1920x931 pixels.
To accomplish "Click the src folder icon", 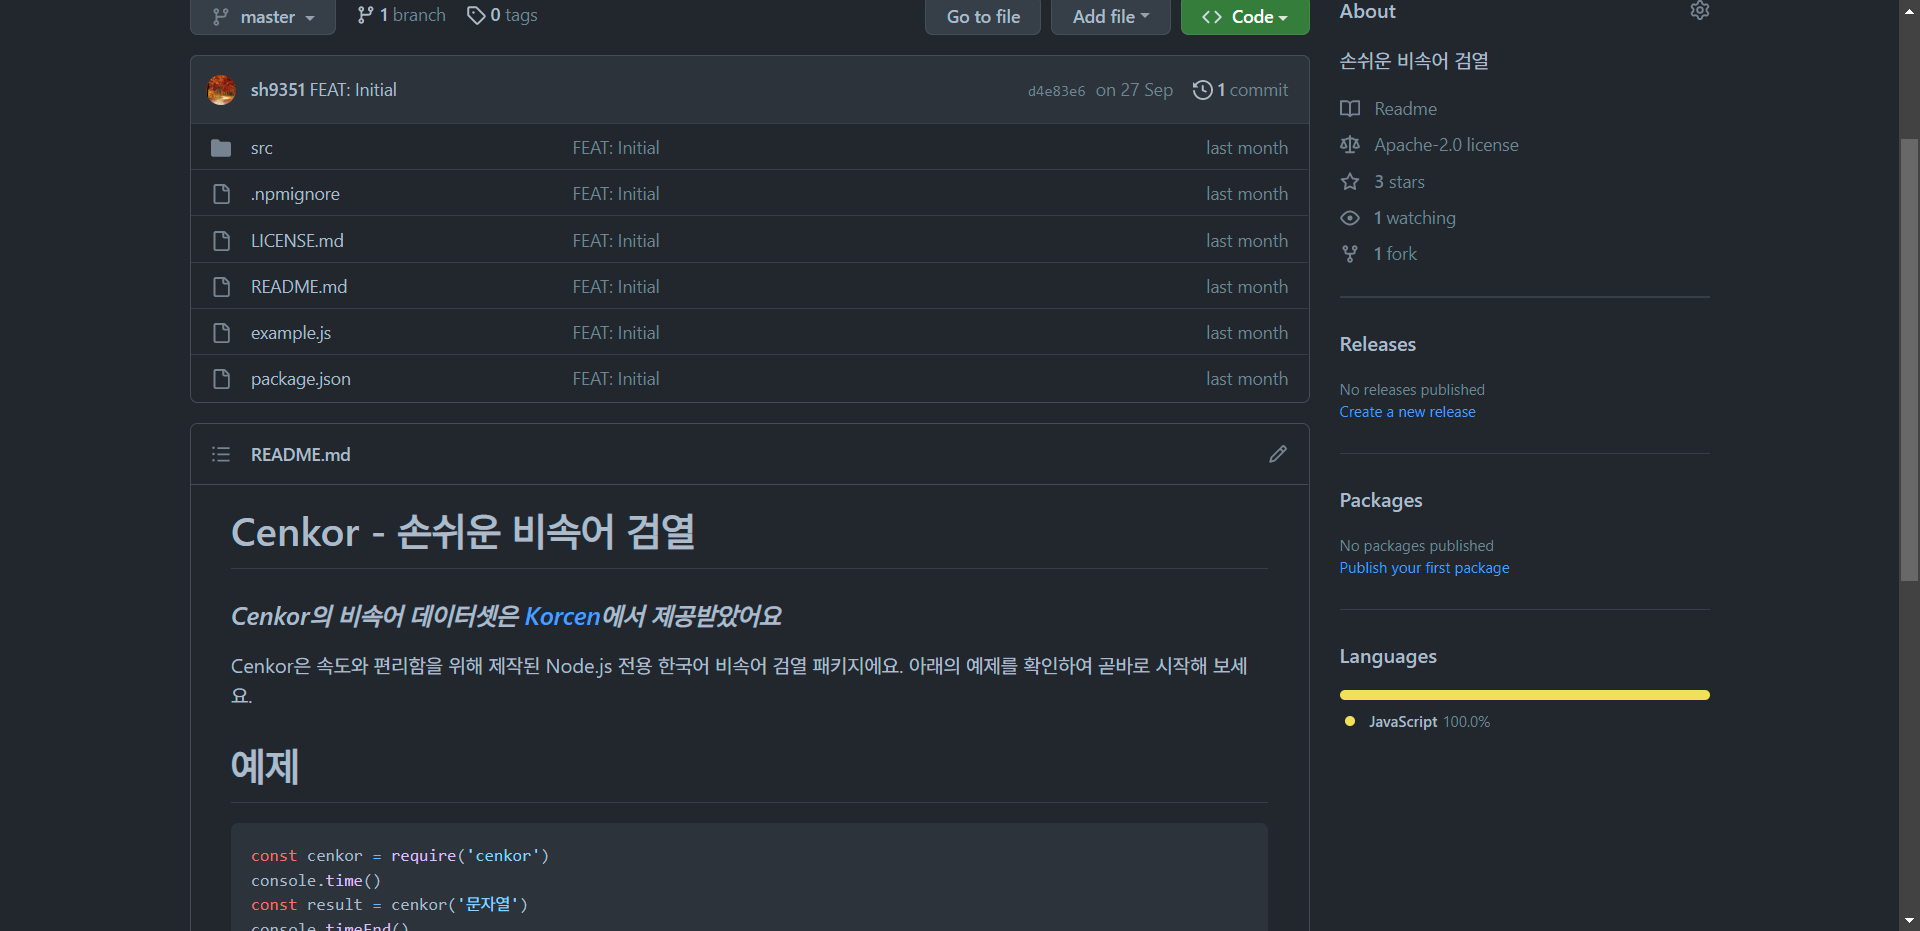I will click(221, 148).
